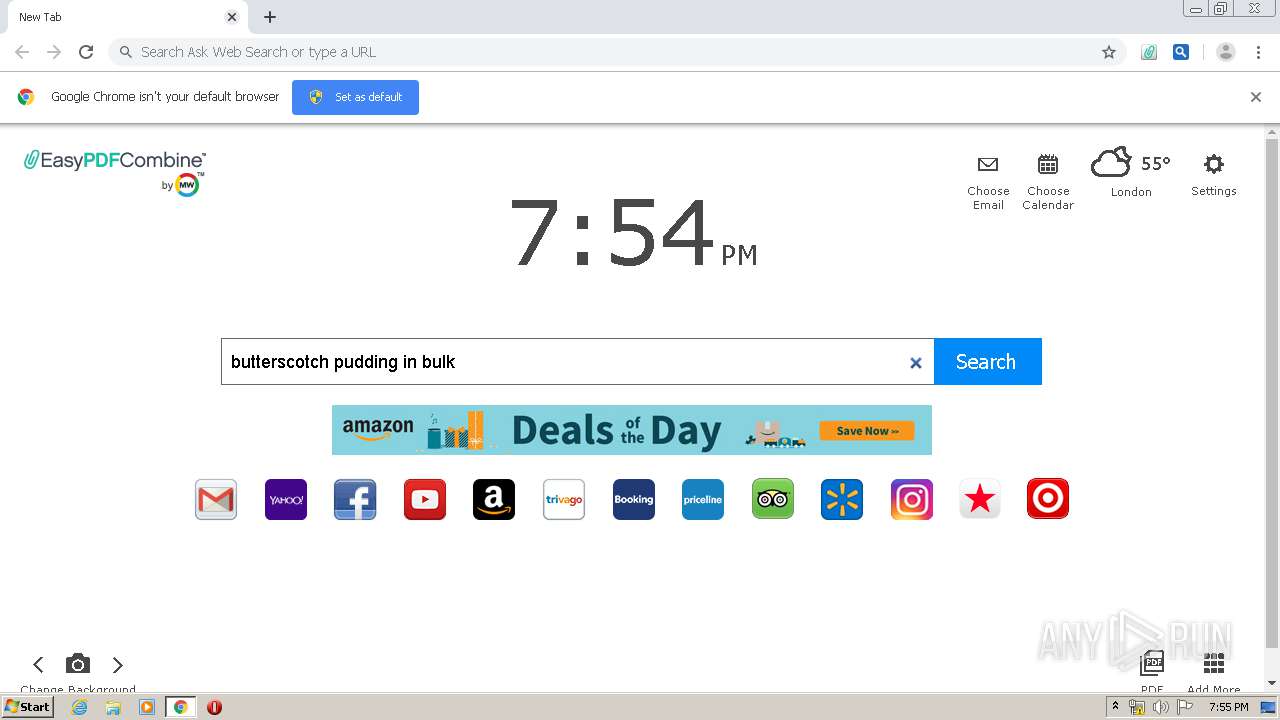Open the Target shortcut icon

[1048, 499]
